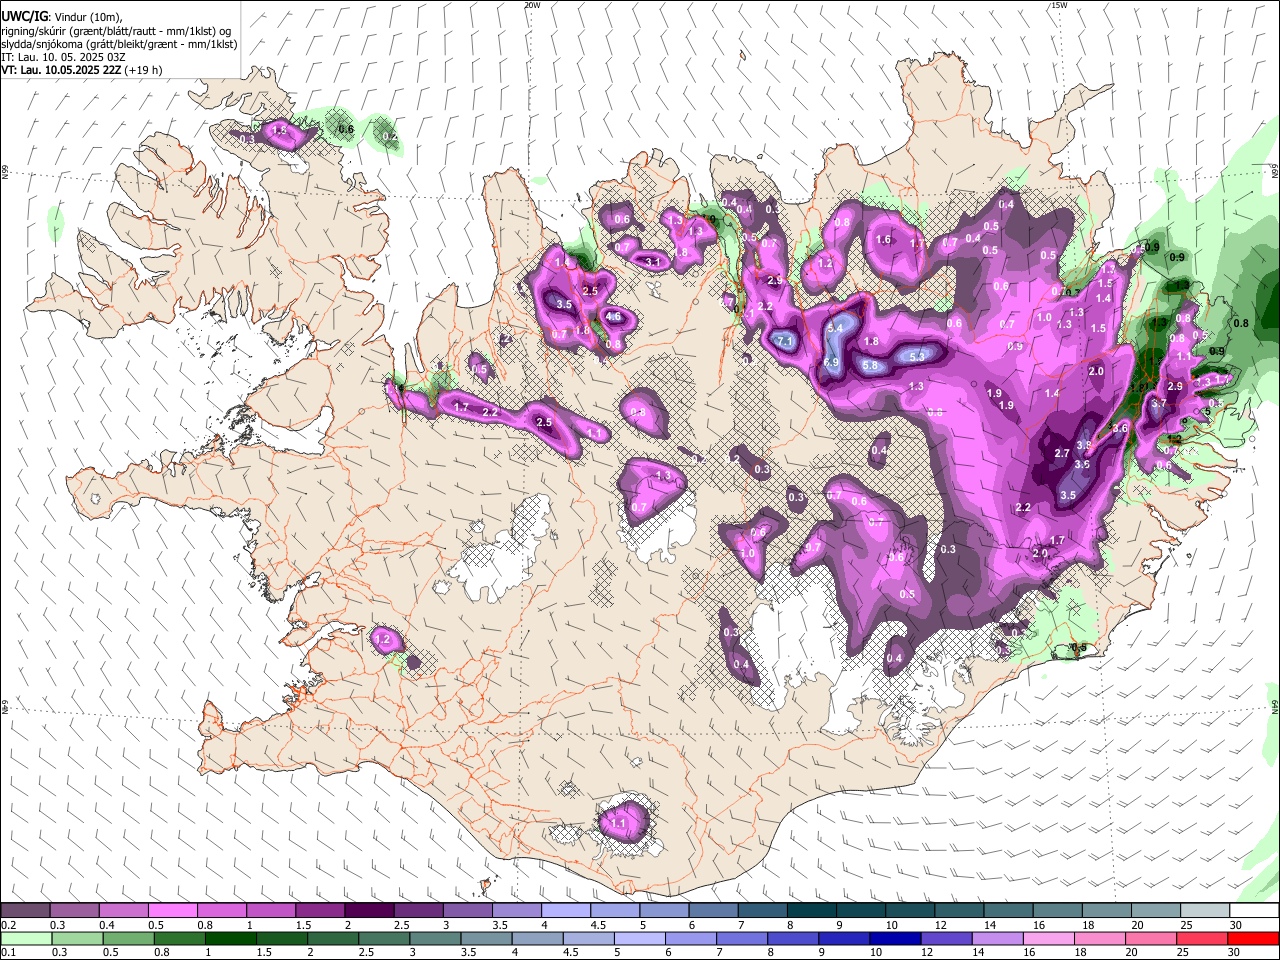Viewport: 1280px width, 960px height.
Task: Click the VT: Lau. 10.05.2025 22Z valid time
Action: pyautogui.click(x=62, y=70)
